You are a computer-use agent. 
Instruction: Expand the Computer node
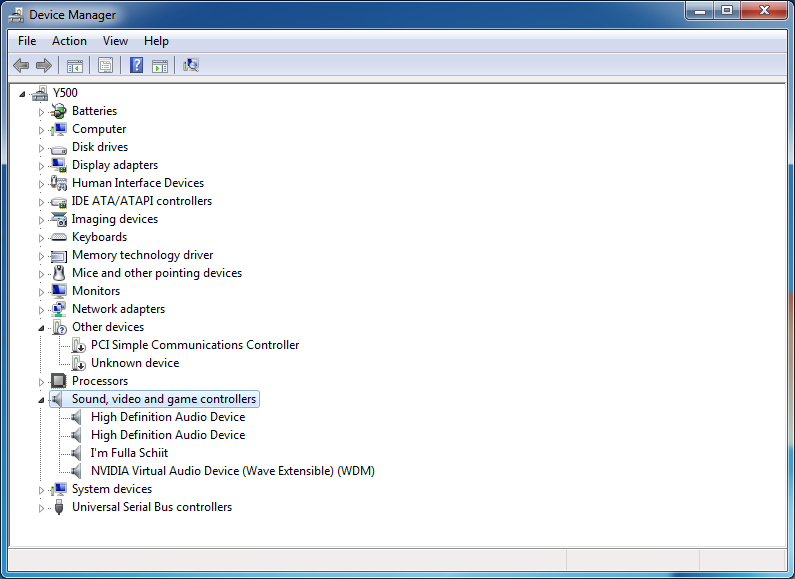tap(41, 130)
